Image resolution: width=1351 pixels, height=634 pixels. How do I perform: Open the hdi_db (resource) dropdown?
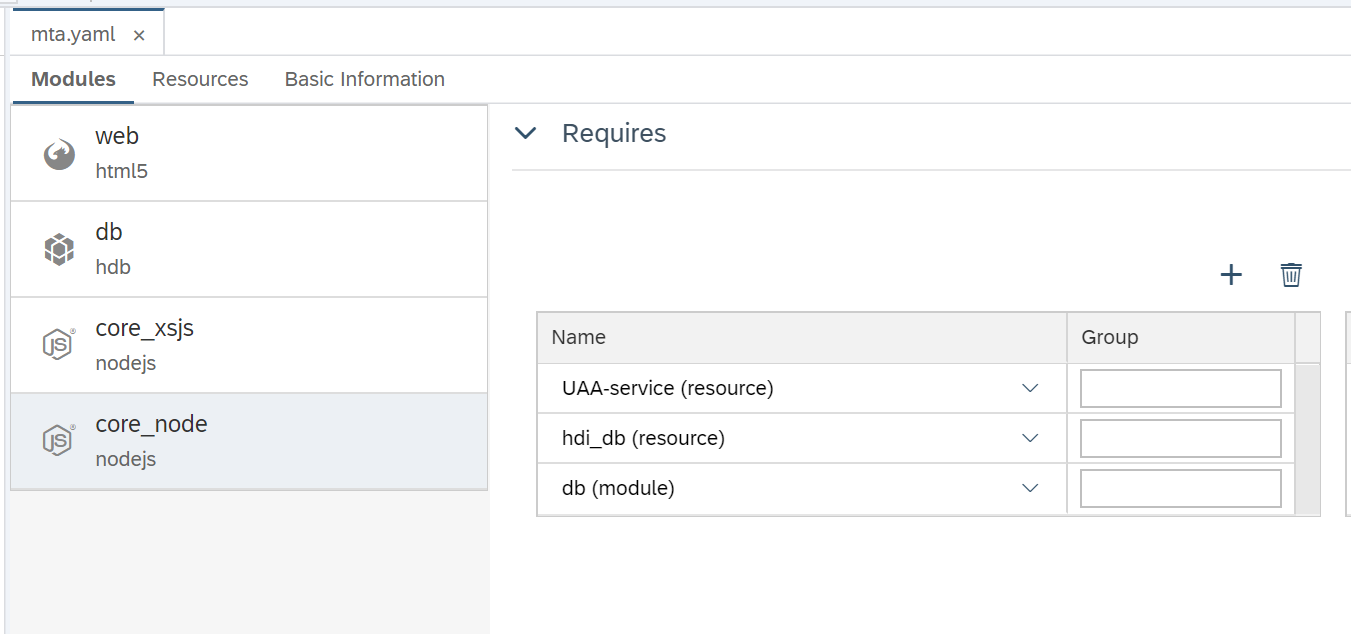pyautogui.click(x=1030, y=438)
